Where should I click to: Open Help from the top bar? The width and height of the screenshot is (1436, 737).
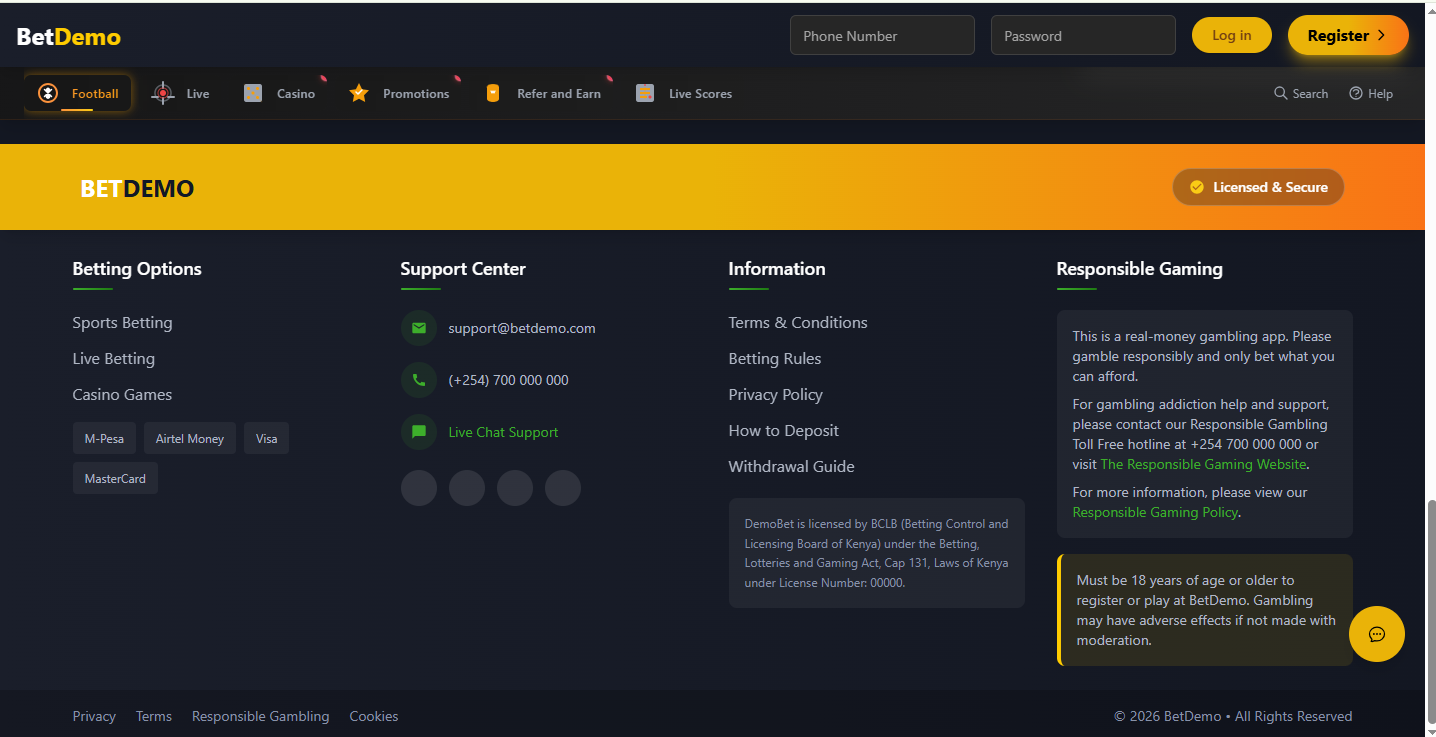[1370, 93]
